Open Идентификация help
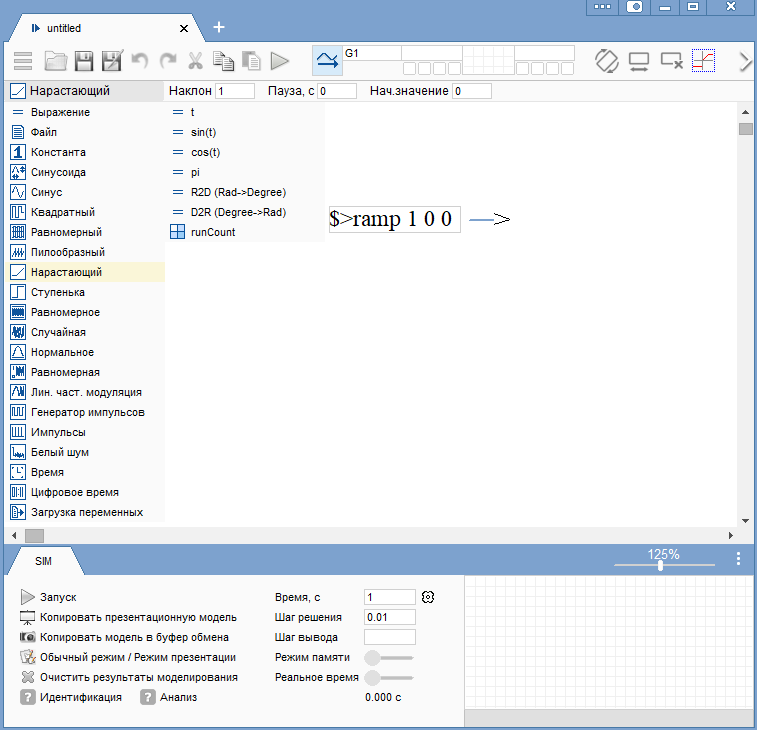The height and width of the screenshot is (730, 757). click(71, 697)
